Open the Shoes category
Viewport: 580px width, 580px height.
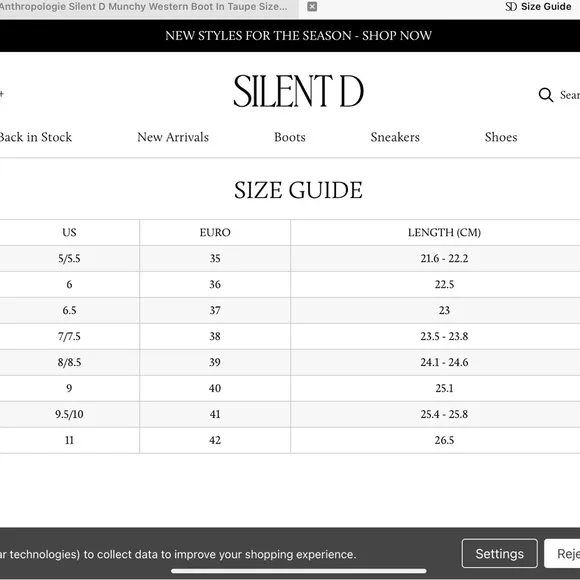(x=501, y=137)
